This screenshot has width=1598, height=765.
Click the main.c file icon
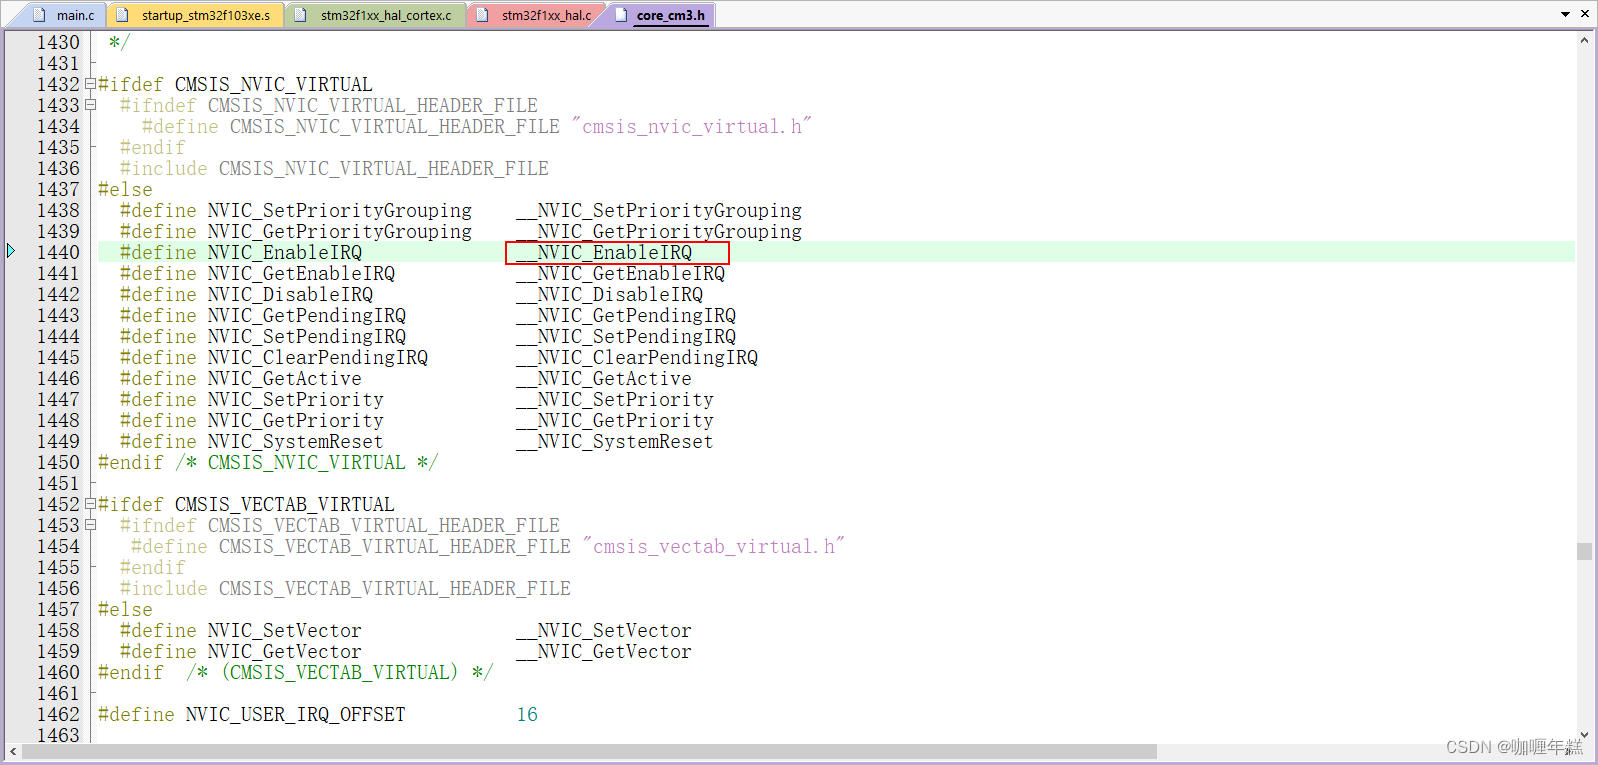pos(40,15)
